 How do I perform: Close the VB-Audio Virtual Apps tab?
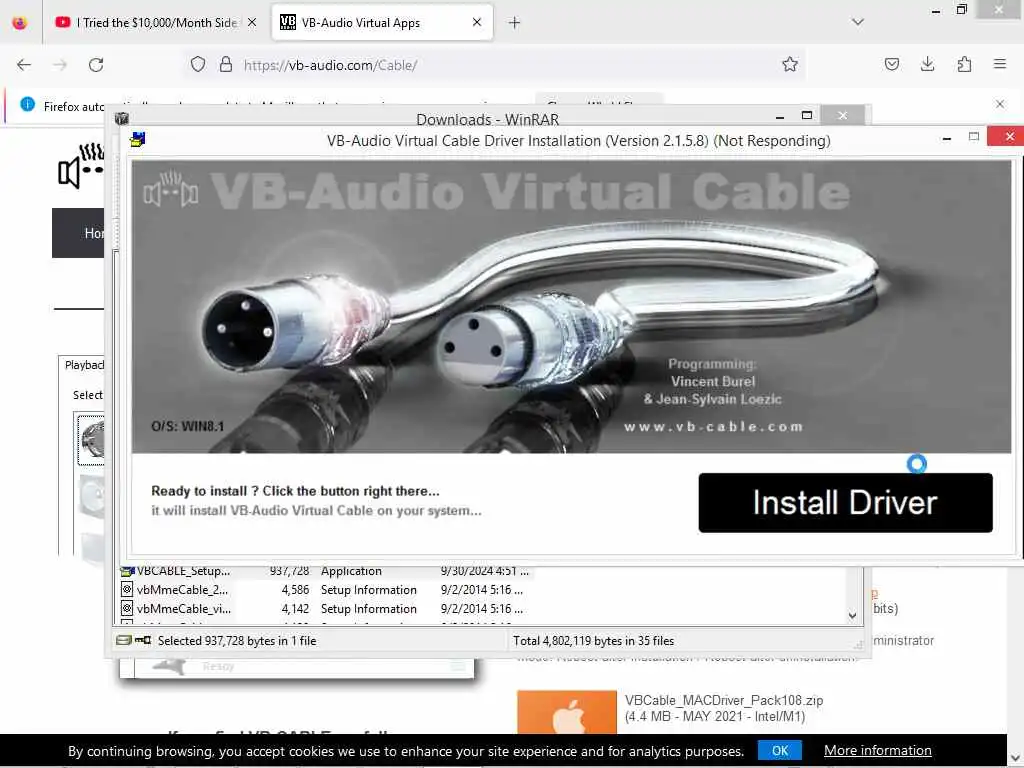click(x=477, y=22)
